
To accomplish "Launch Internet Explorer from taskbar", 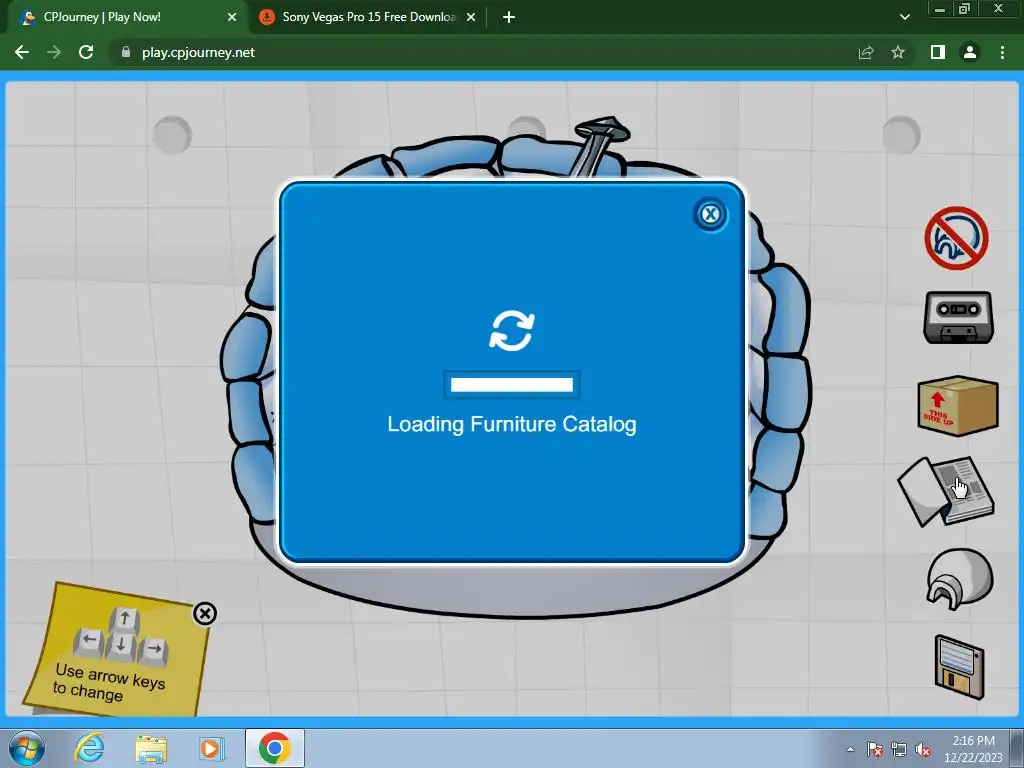I will coord(89,748).
